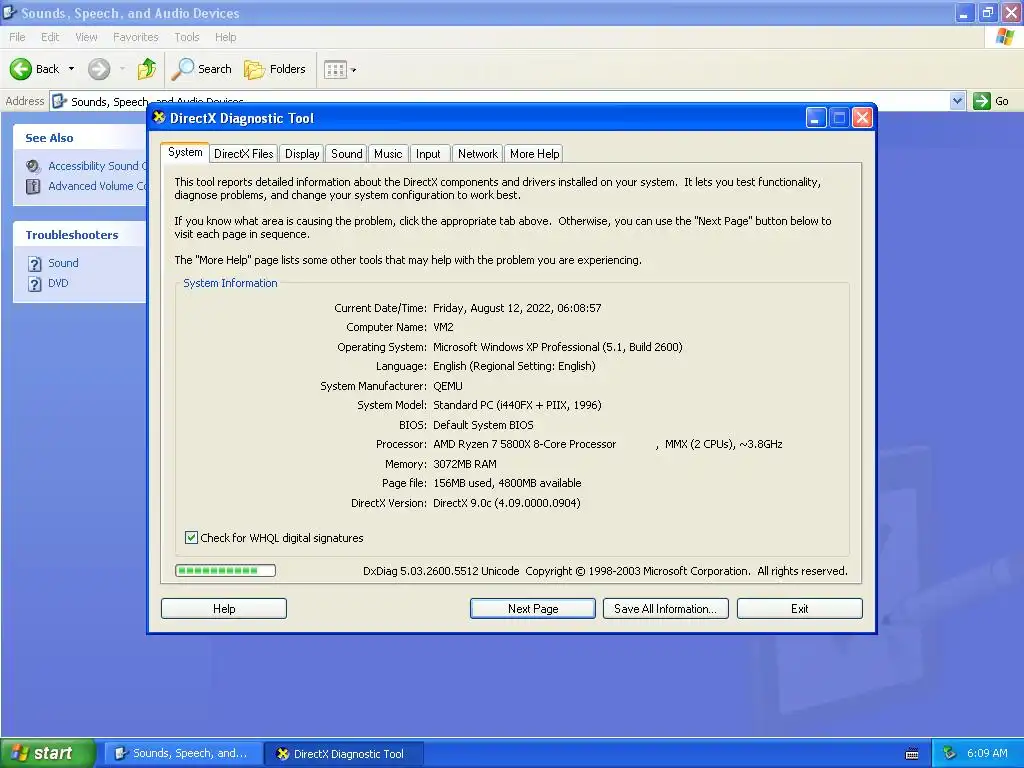Open the View menu

(86, 37)
